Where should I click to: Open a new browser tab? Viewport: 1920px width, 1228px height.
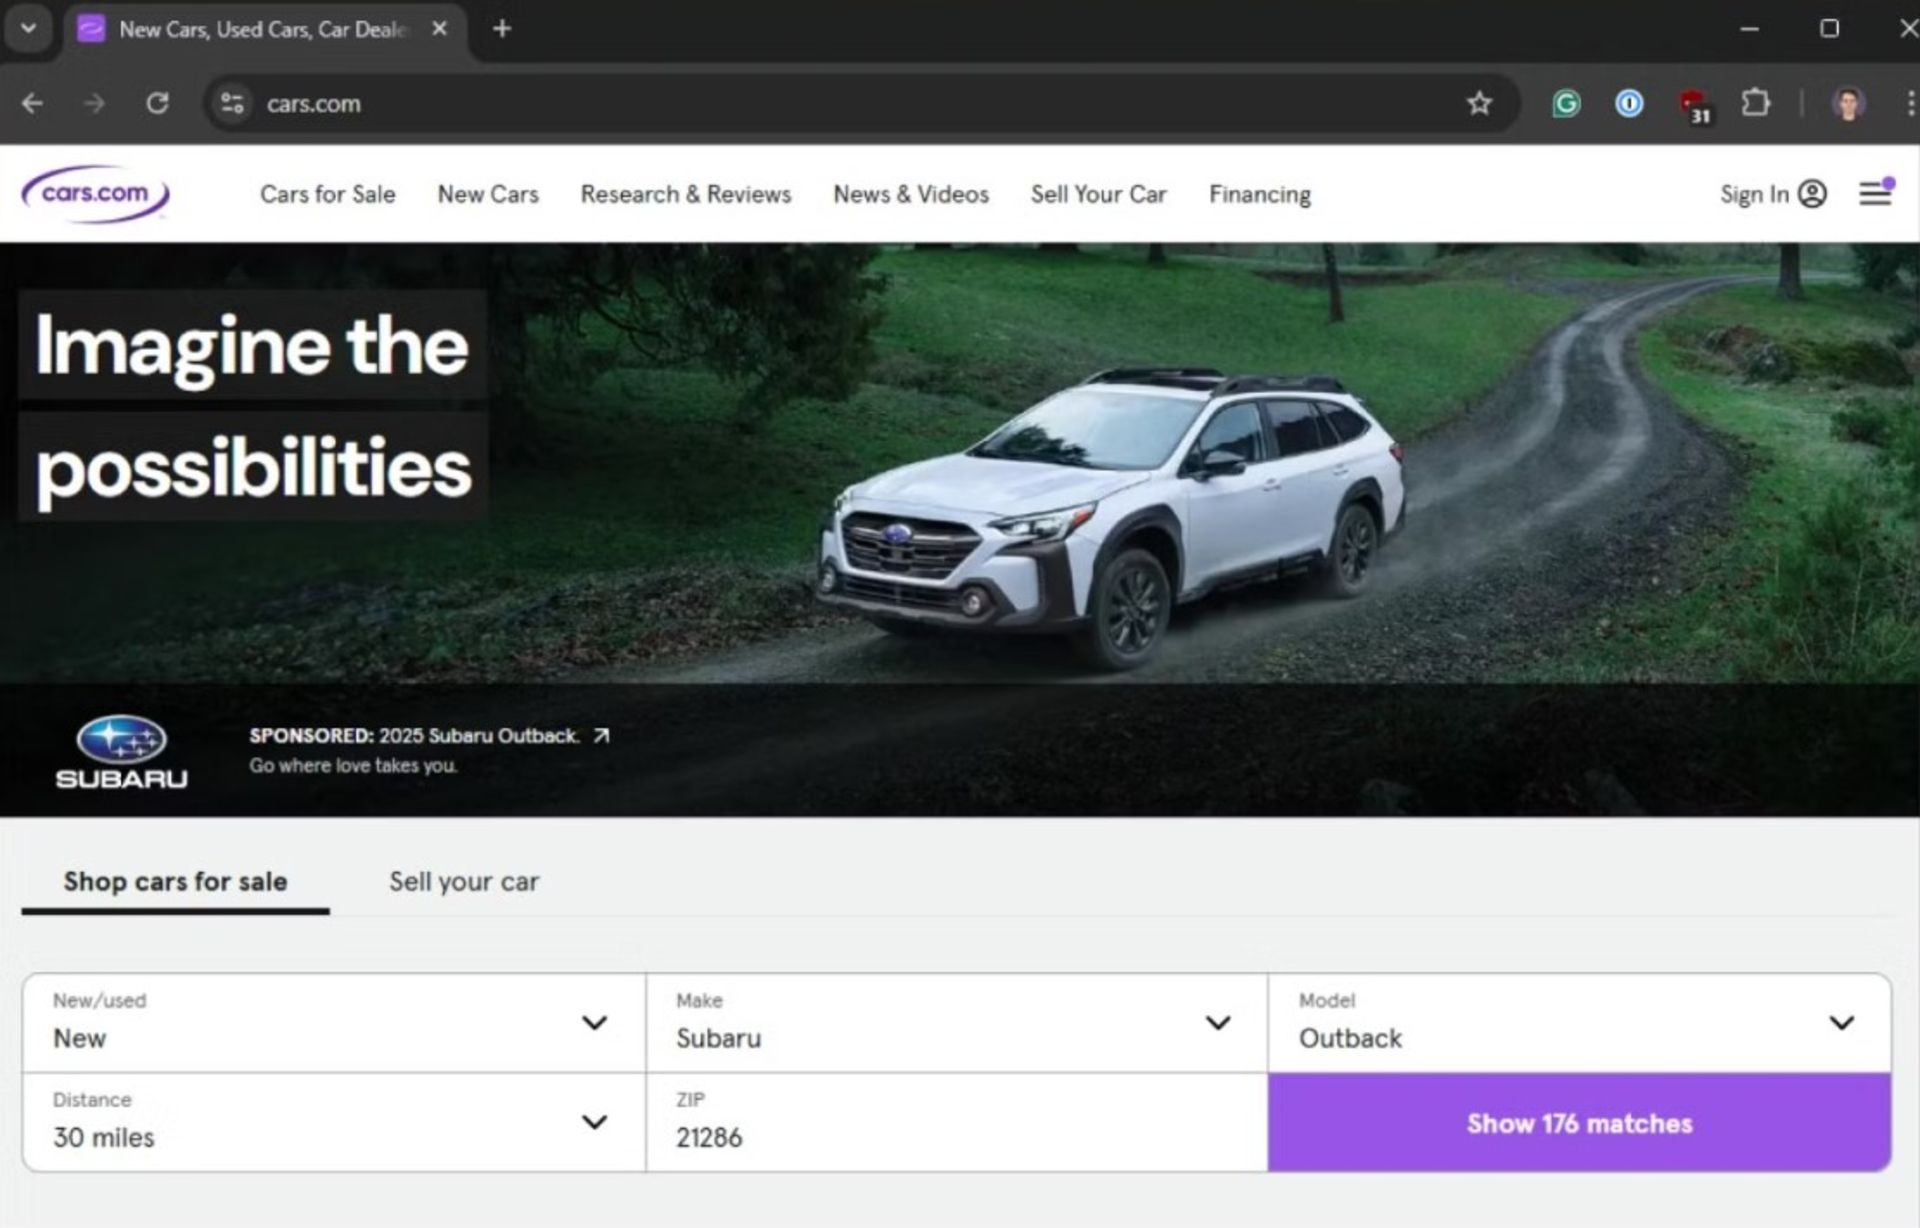(502, 29)
